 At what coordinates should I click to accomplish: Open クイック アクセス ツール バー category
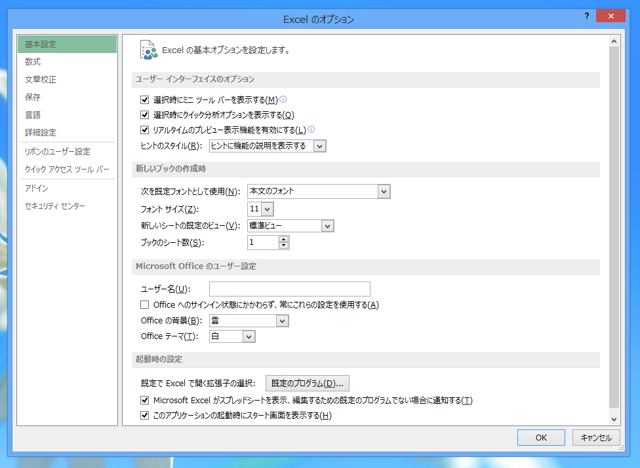pos(67,169)
